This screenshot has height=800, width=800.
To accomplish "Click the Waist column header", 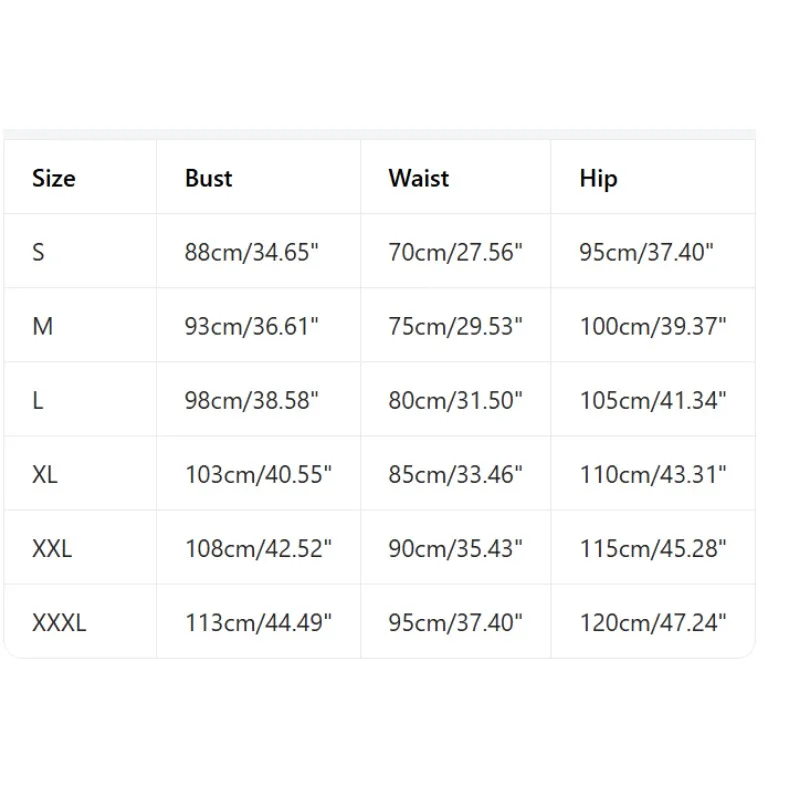I will click(419, 179).
